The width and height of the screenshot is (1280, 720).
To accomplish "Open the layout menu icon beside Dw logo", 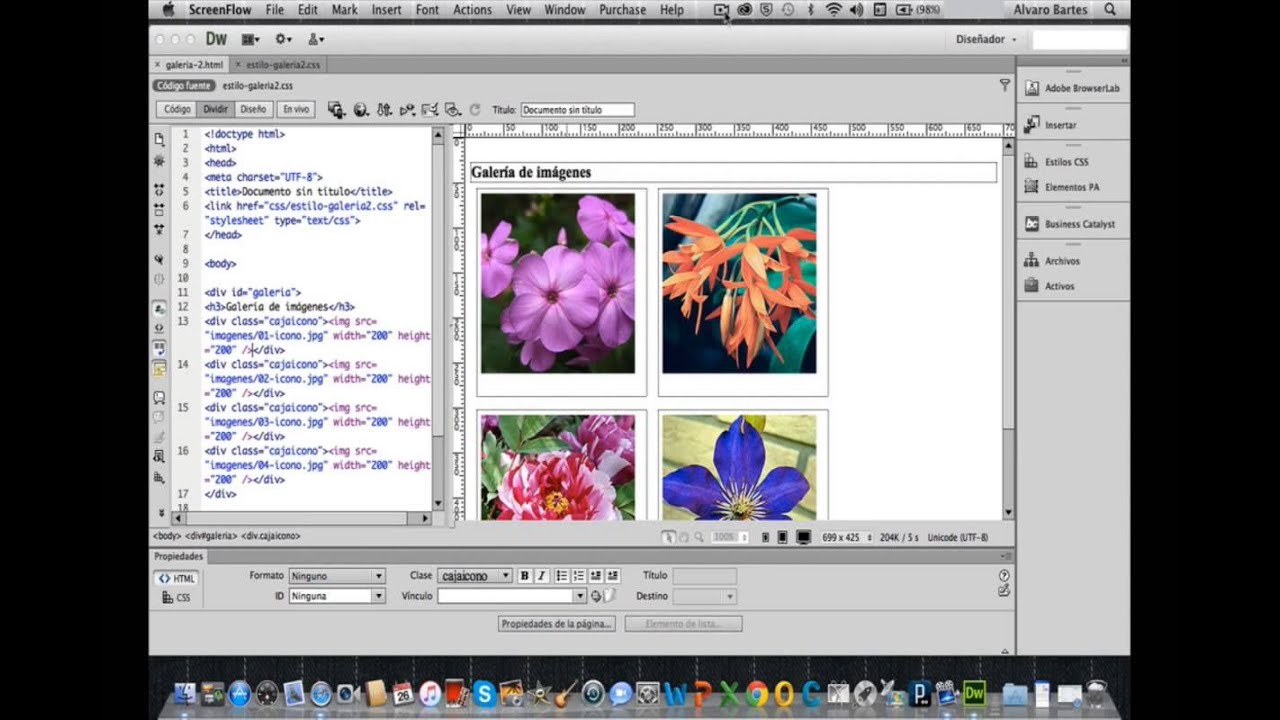I will (x=249, y=39).
